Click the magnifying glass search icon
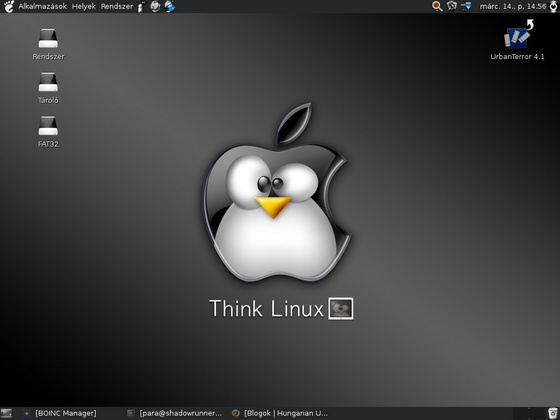560x420 pixels. [x=437, y=6]
